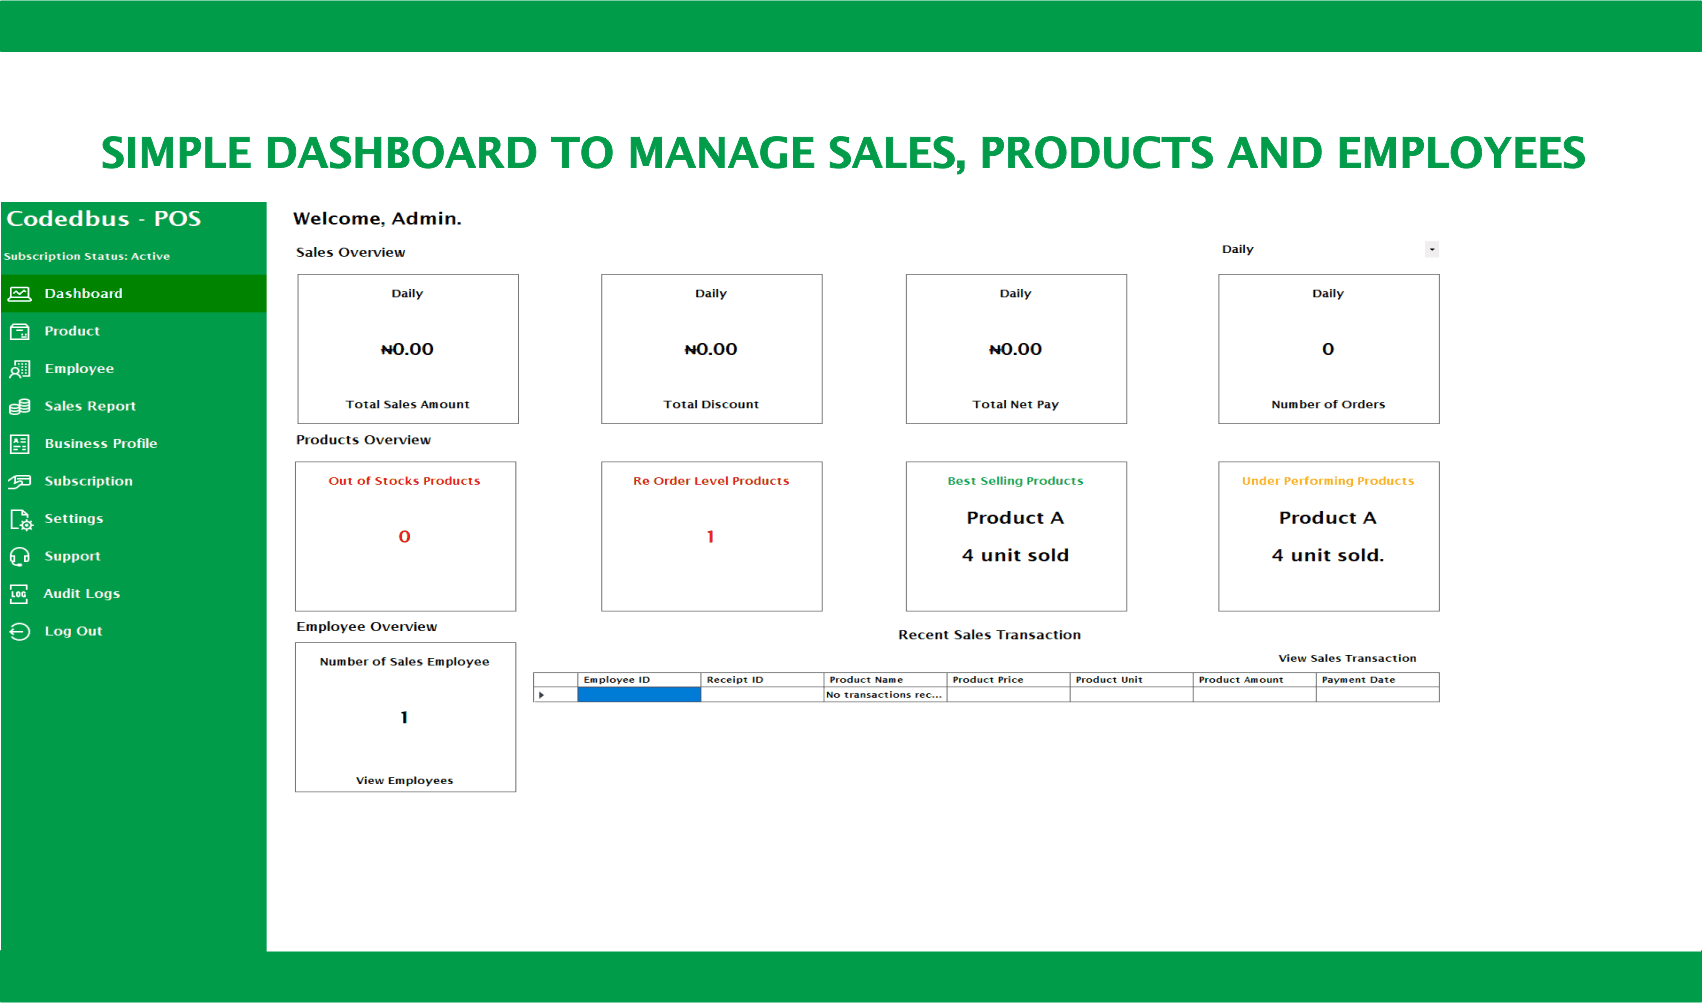Screen dimensions: 1702x1003
Task: Click the Employee person icon
Action: (20, 369)
